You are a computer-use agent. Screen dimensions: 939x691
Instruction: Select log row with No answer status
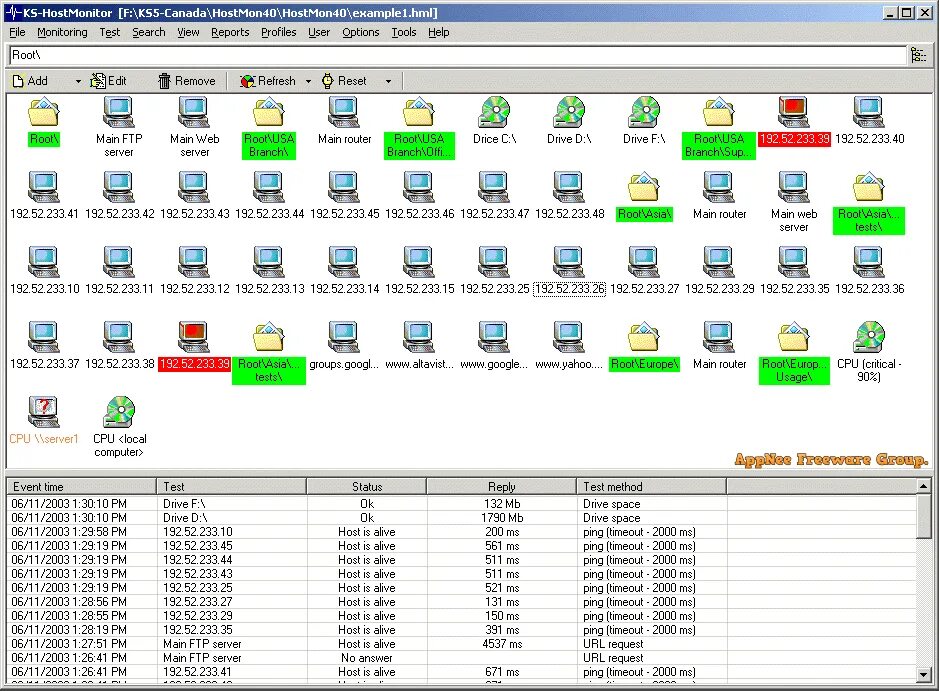click(x=462, y=657)
